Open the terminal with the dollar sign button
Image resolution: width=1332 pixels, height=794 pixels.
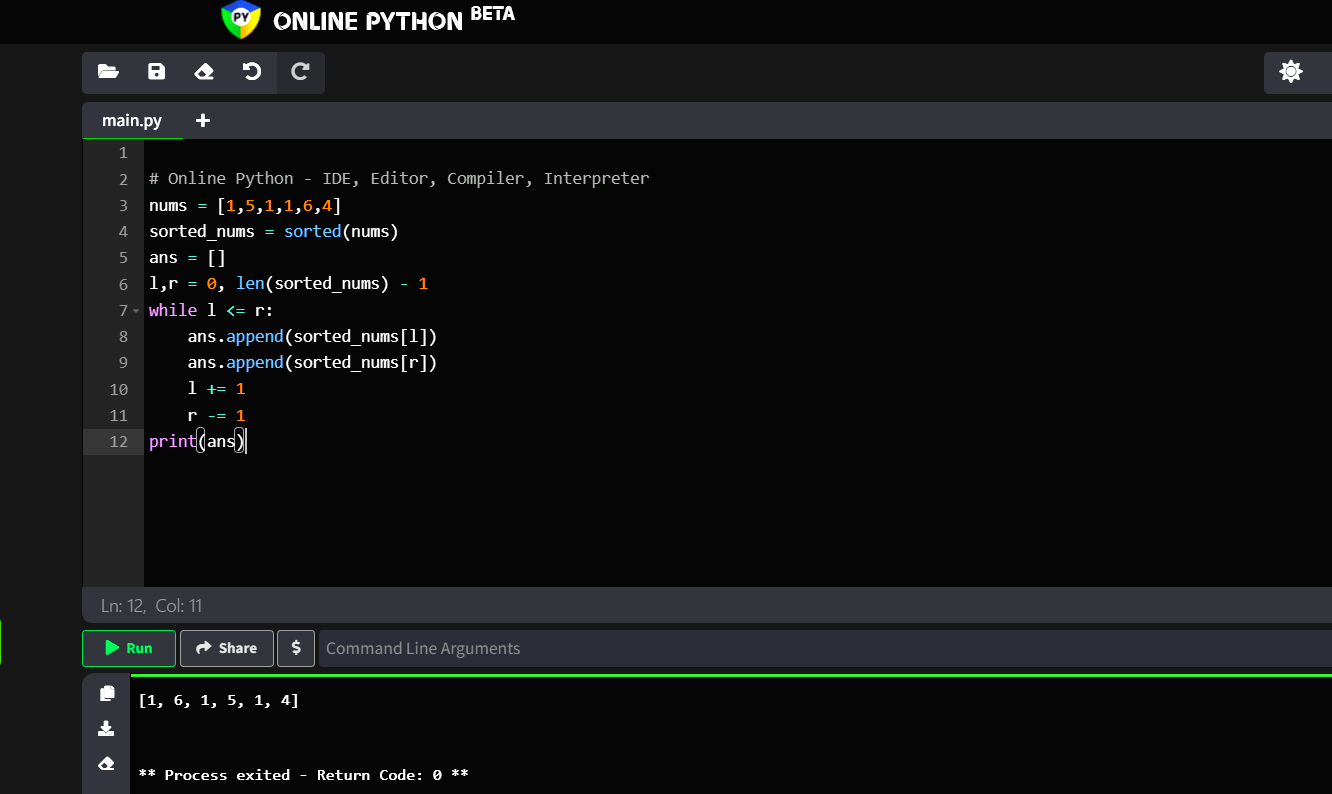(x=296, y=648)
